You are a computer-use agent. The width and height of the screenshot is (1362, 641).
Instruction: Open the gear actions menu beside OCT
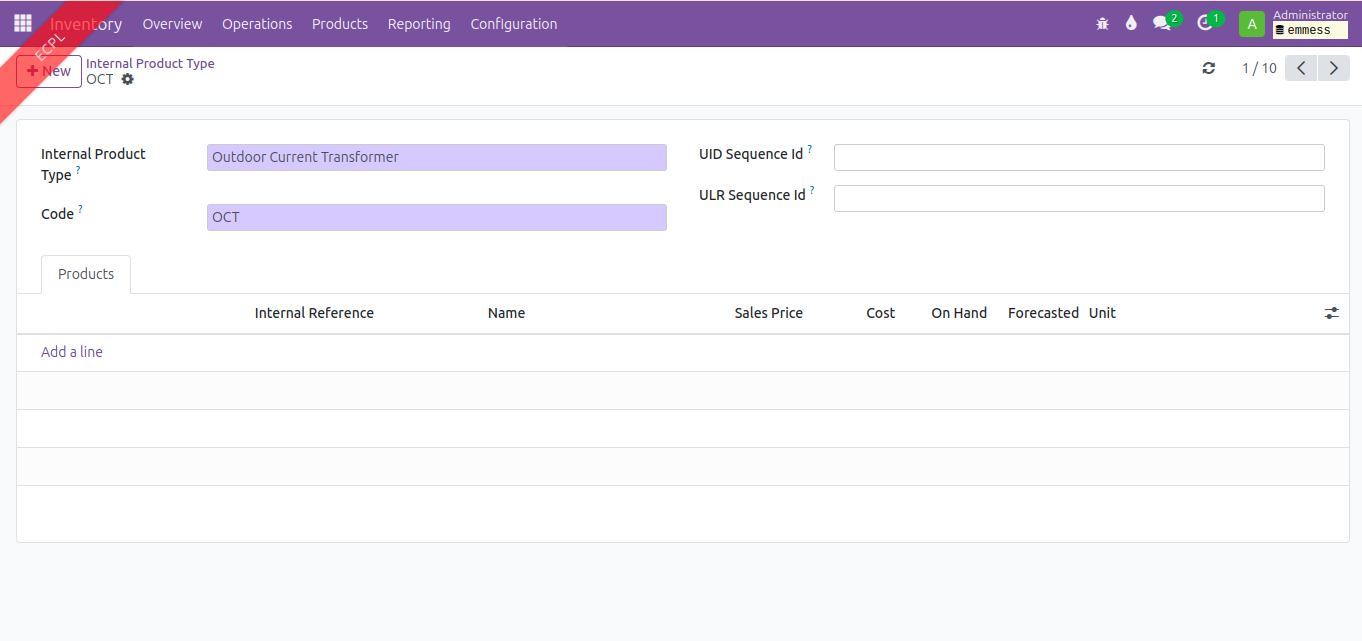[128, 79]
